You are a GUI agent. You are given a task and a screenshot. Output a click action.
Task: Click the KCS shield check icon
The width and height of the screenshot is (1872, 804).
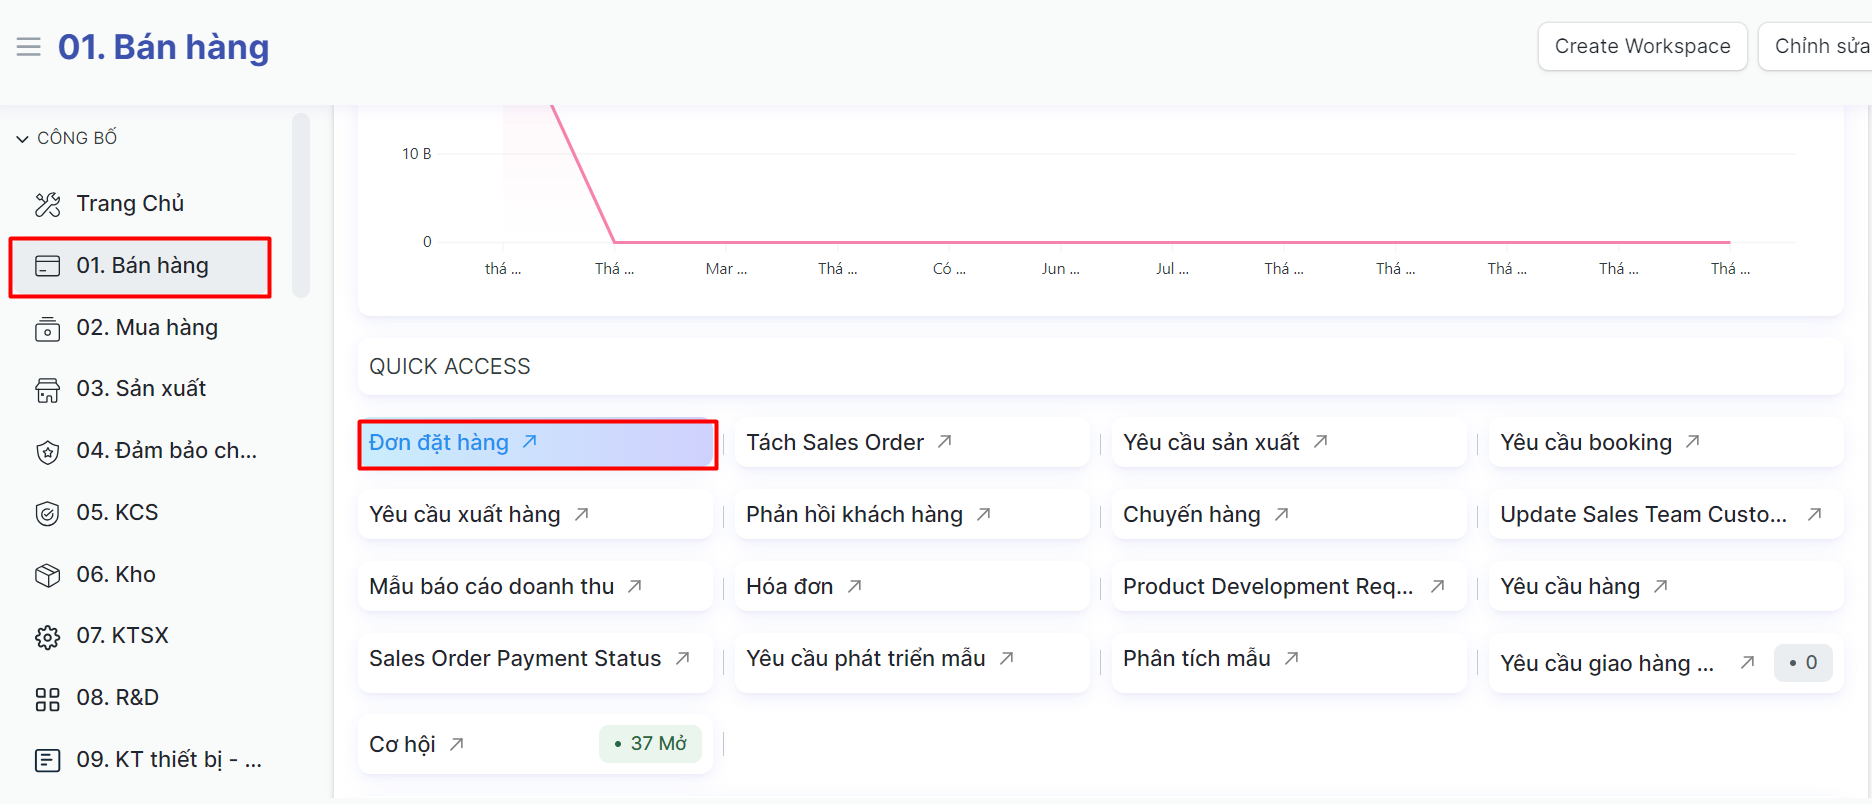click(x=48, y=514)
